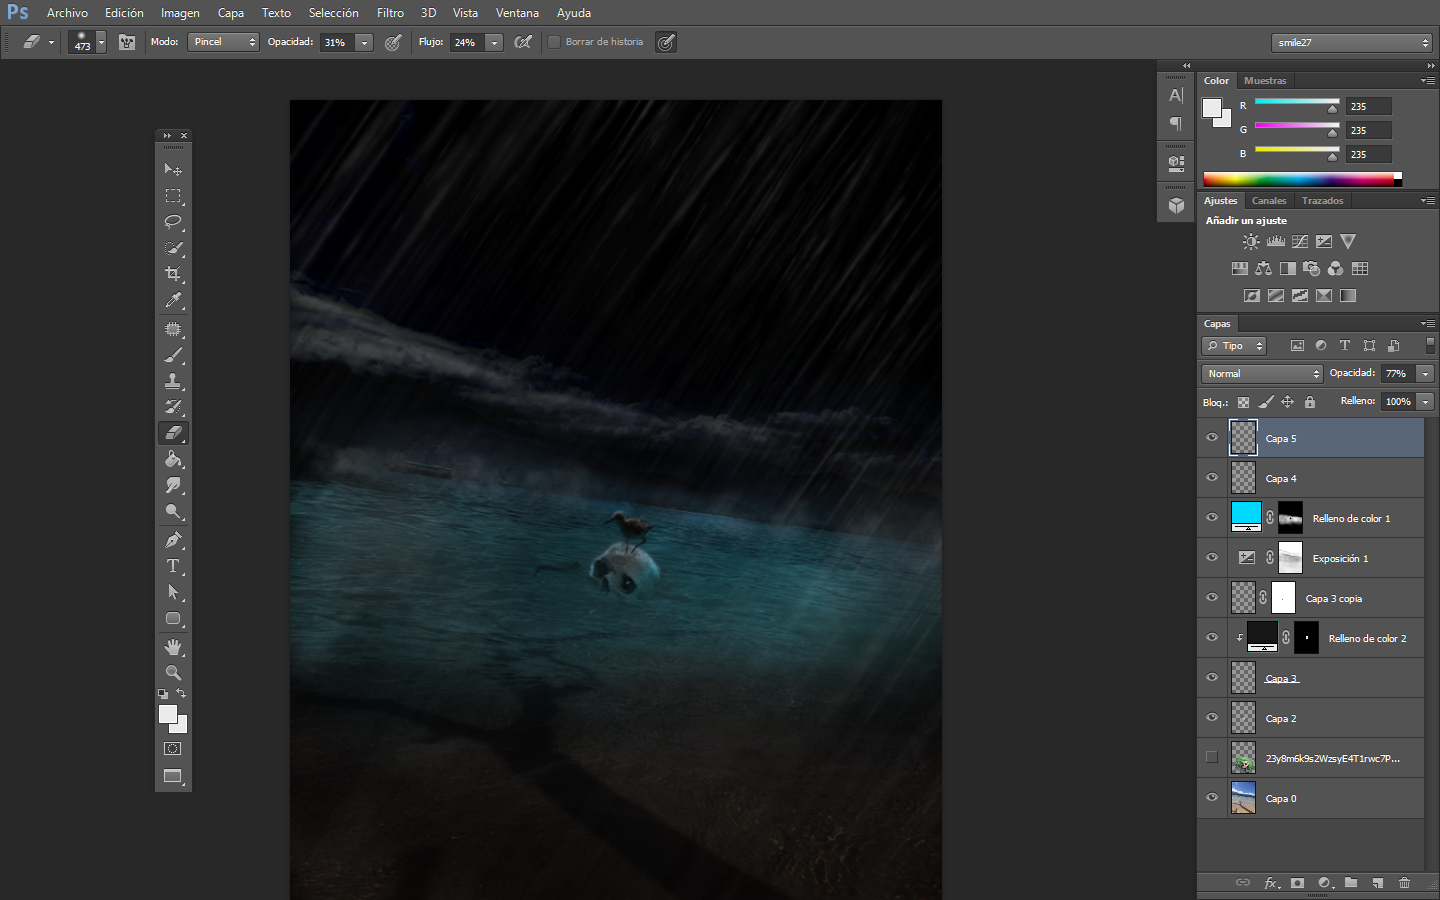Viewport: 1440px width, 900px height.
Task: Hide the Exposición 1 layer
Action: click(1212, 558)
